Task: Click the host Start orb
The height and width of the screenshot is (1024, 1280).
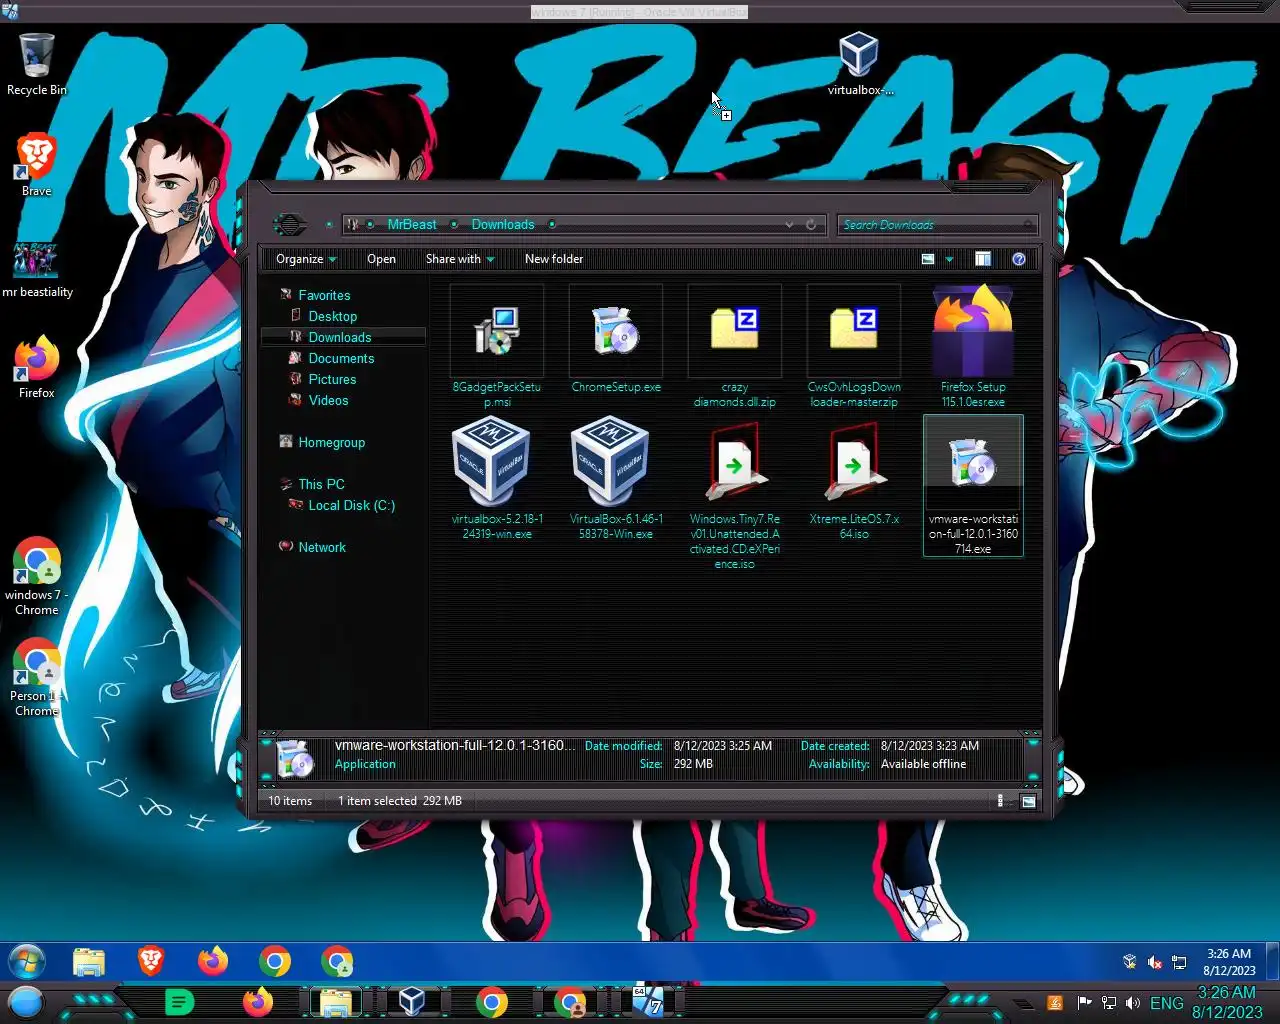Action: (x=26, y=1002)
